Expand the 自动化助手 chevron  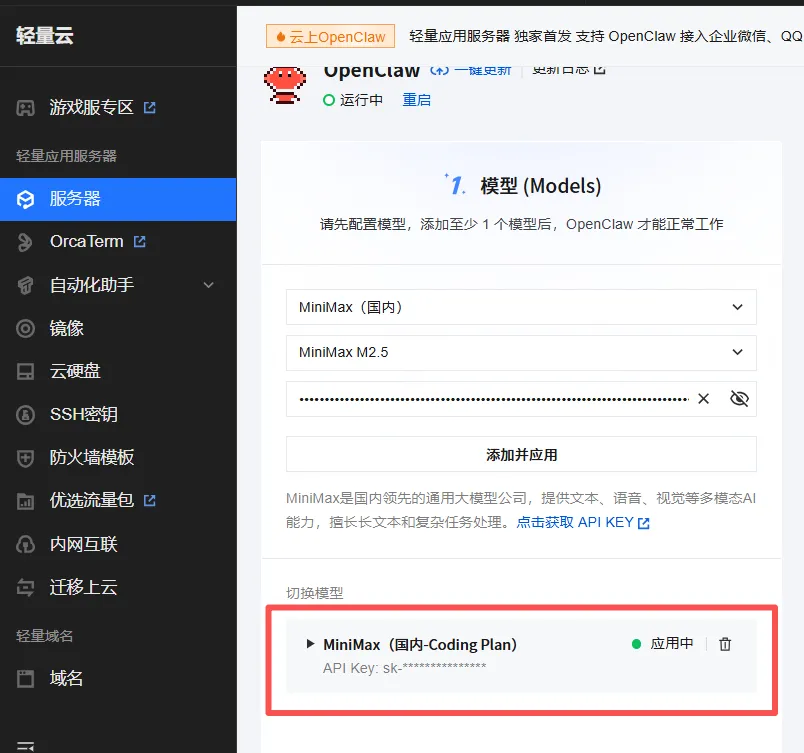pyautogui.click(x=208, y=285)
